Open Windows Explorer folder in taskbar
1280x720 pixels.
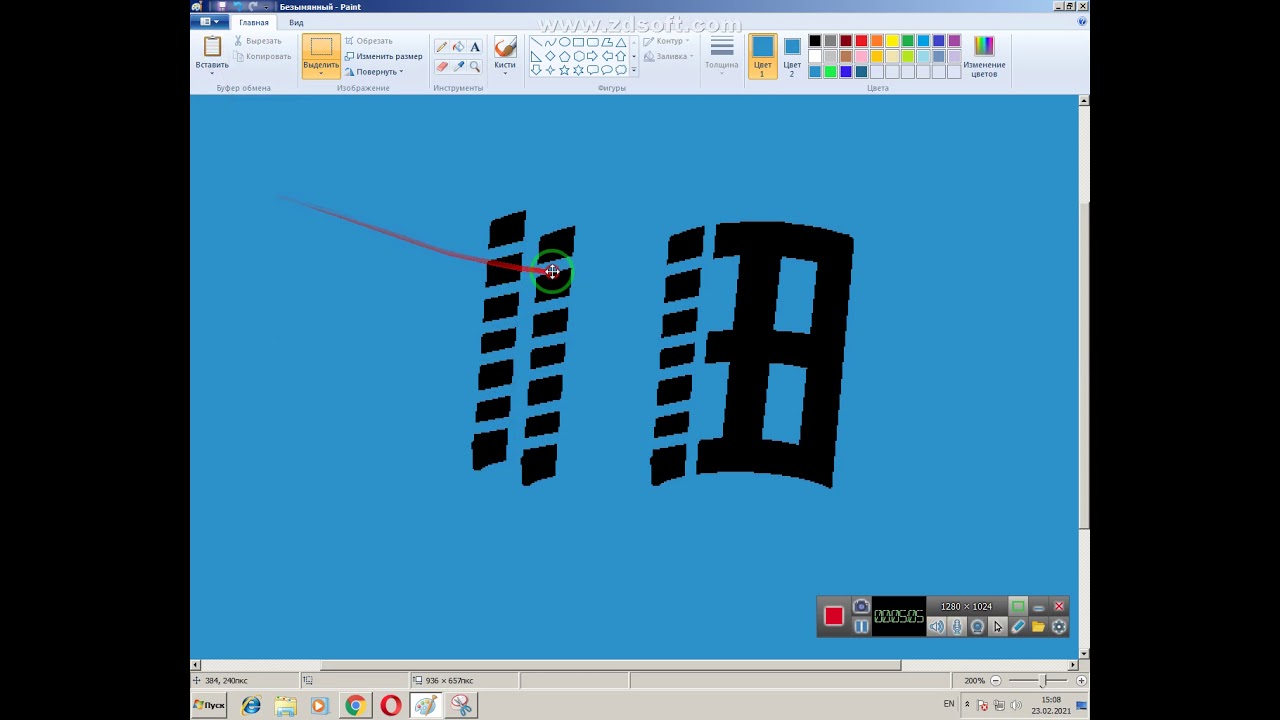click(x=286, y=706)
